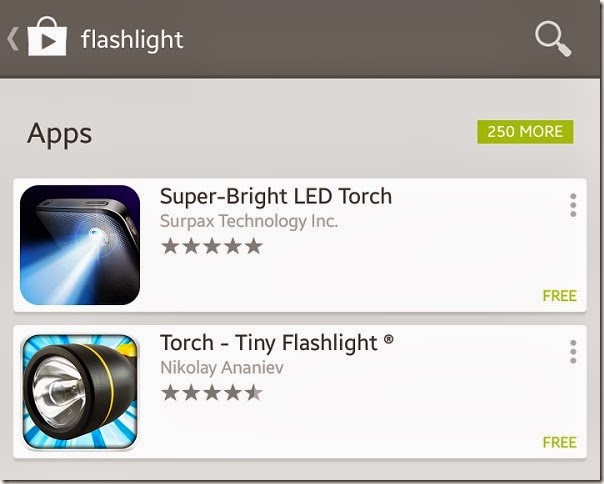Click developer name Surpax Technology Inc.

249,221
